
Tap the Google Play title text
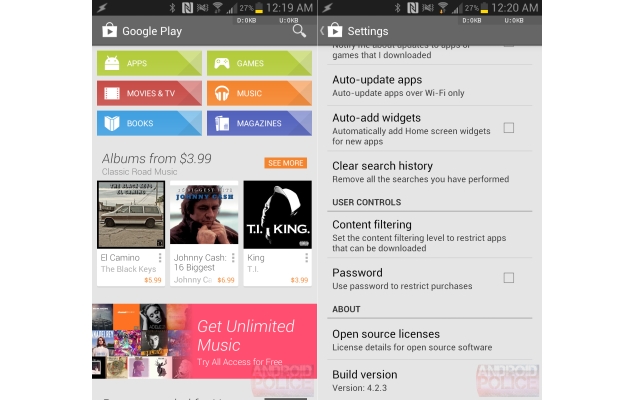(152, 31)
